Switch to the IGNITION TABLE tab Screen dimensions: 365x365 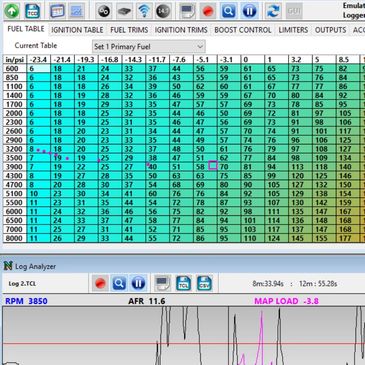(x=77, y=30)
